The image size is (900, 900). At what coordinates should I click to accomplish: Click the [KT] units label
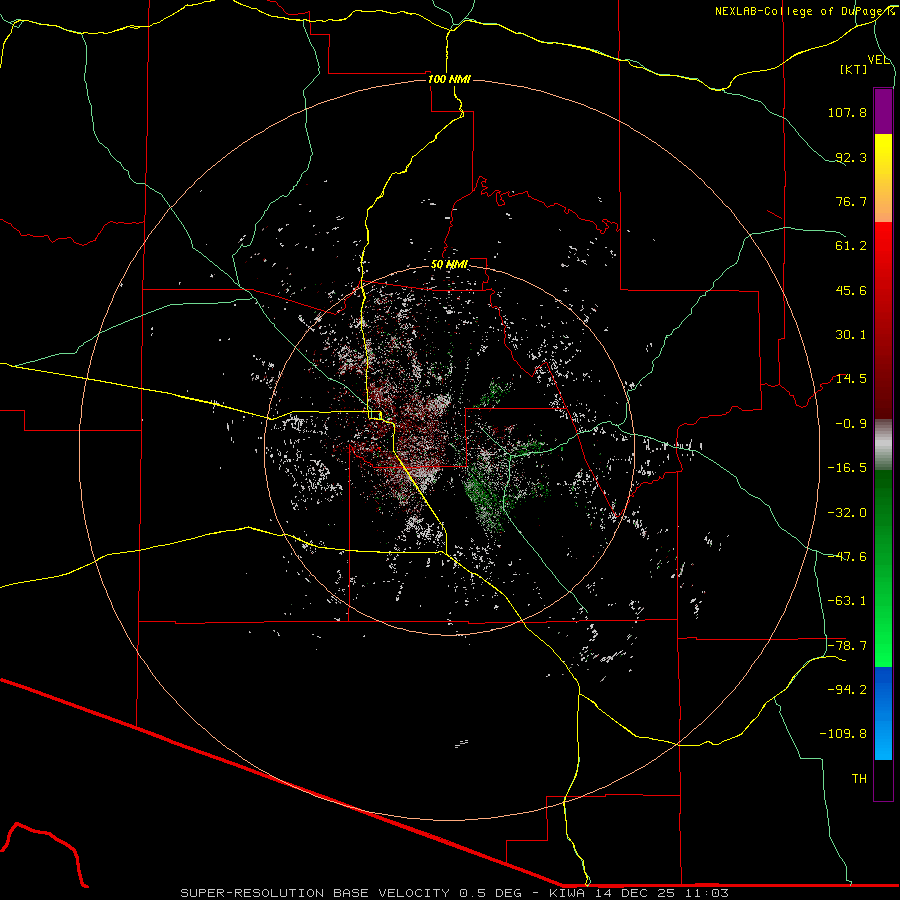click(854, 69)
